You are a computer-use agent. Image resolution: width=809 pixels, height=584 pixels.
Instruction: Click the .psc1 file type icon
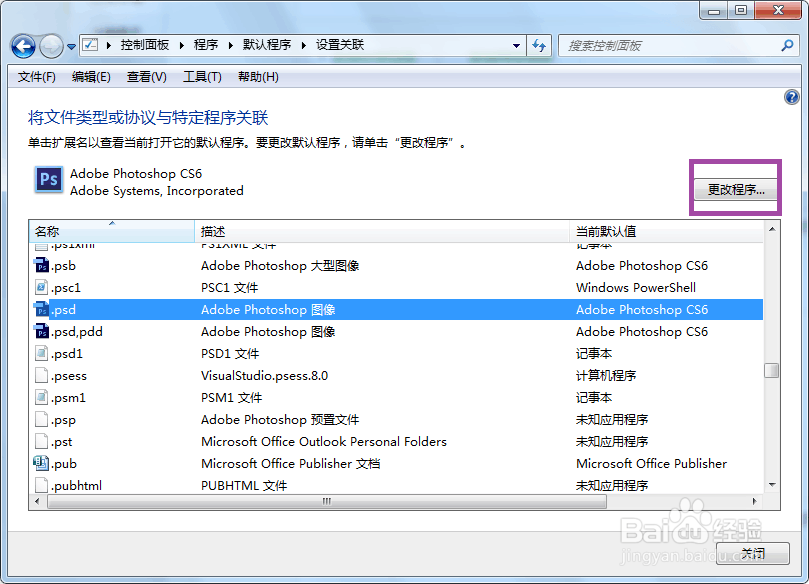pyautogui.click(x=41, y=287)
